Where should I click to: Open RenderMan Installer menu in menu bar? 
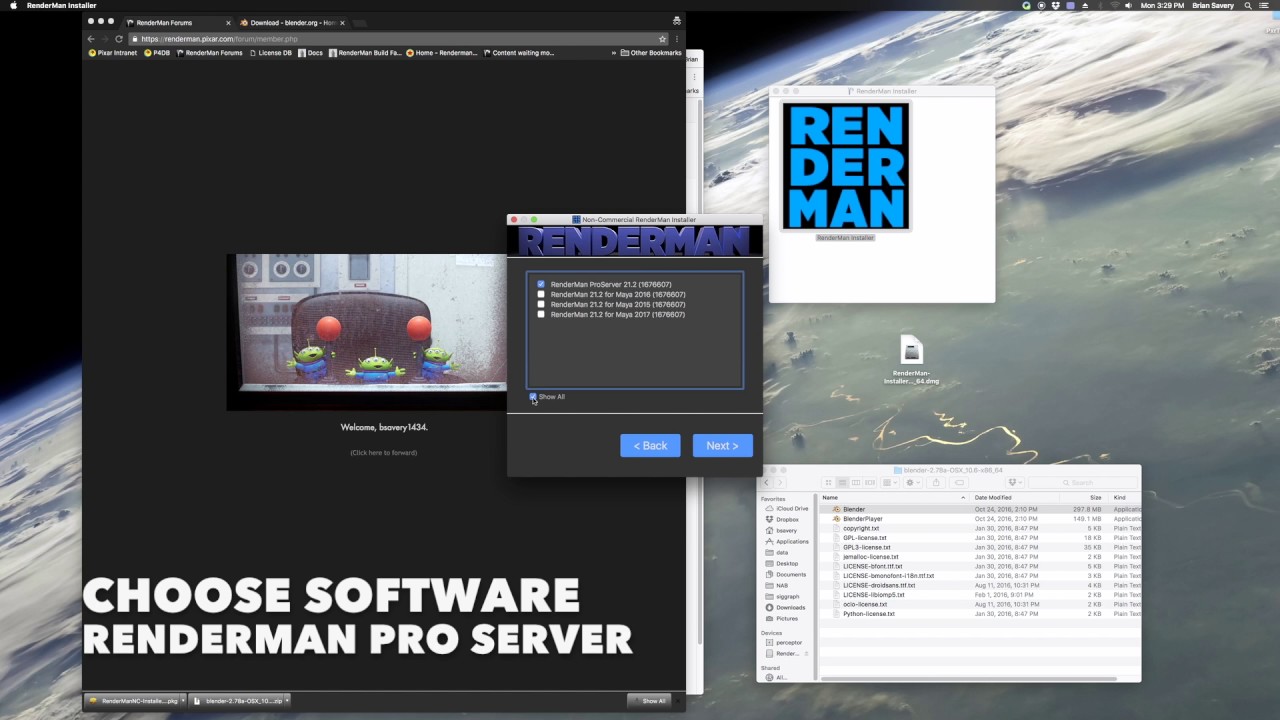click(x=61, y=5)
